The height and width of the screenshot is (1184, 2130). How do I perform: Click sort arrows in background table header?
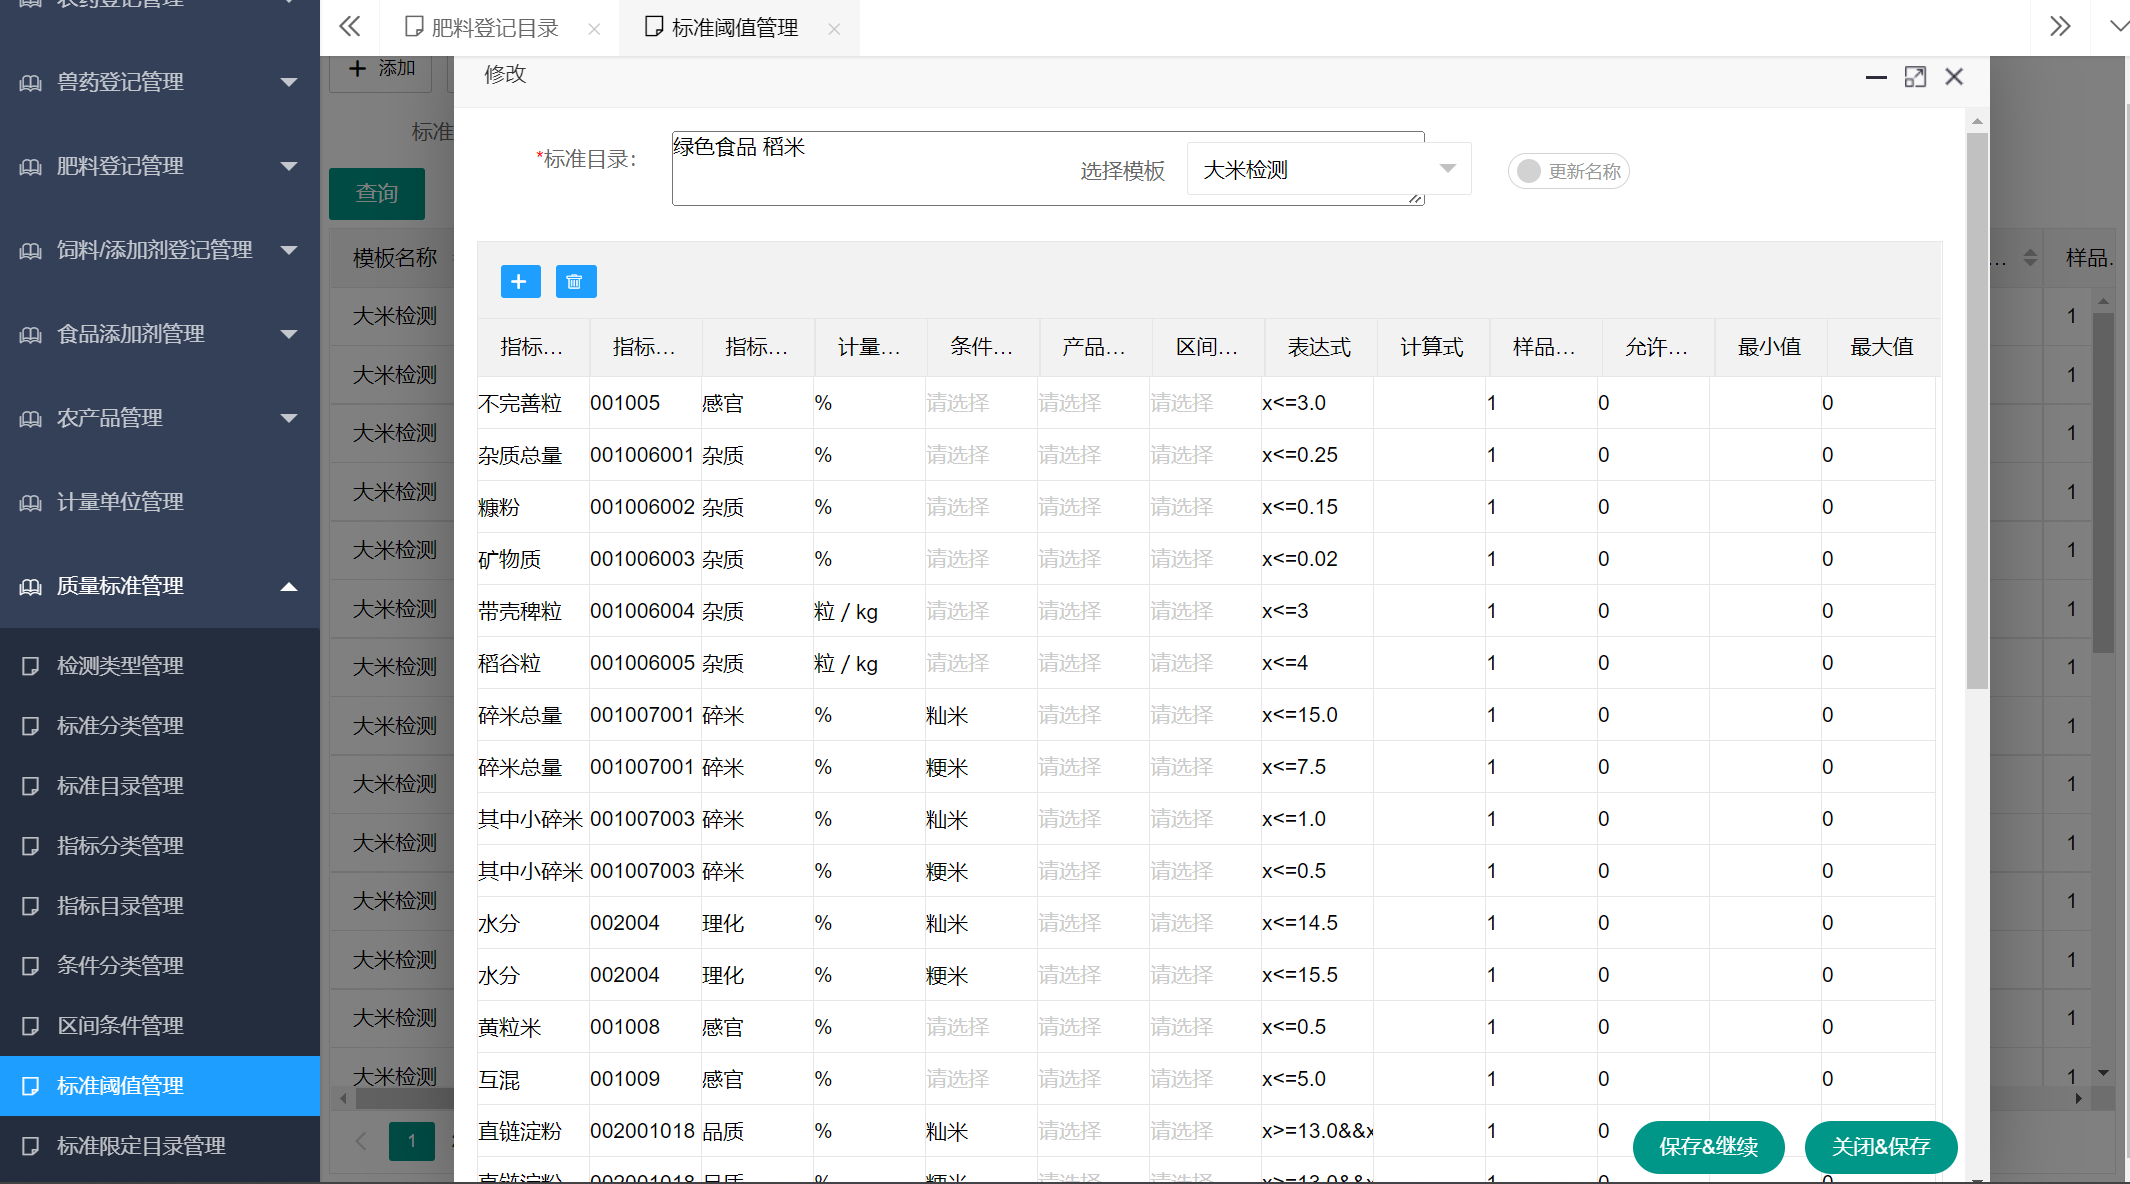point(2030,258)
